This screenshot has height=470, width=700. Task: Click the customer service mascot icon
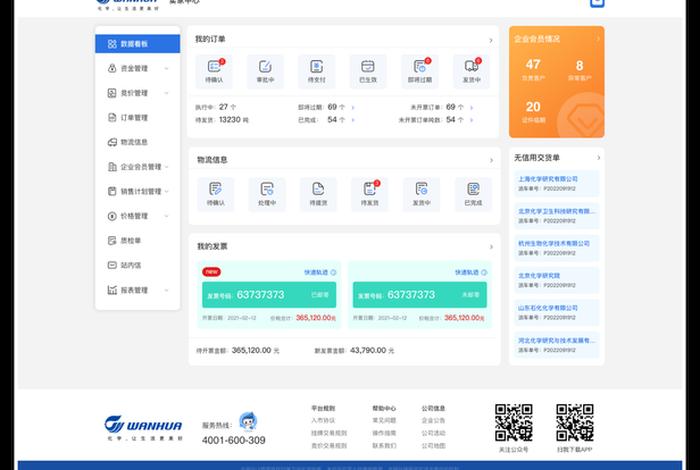(248, 421)
